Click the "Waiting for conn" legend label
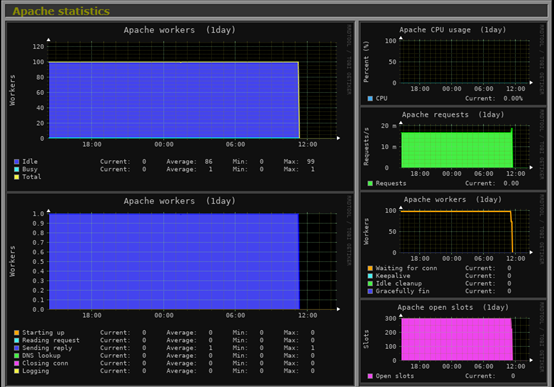 pos(406,268)
